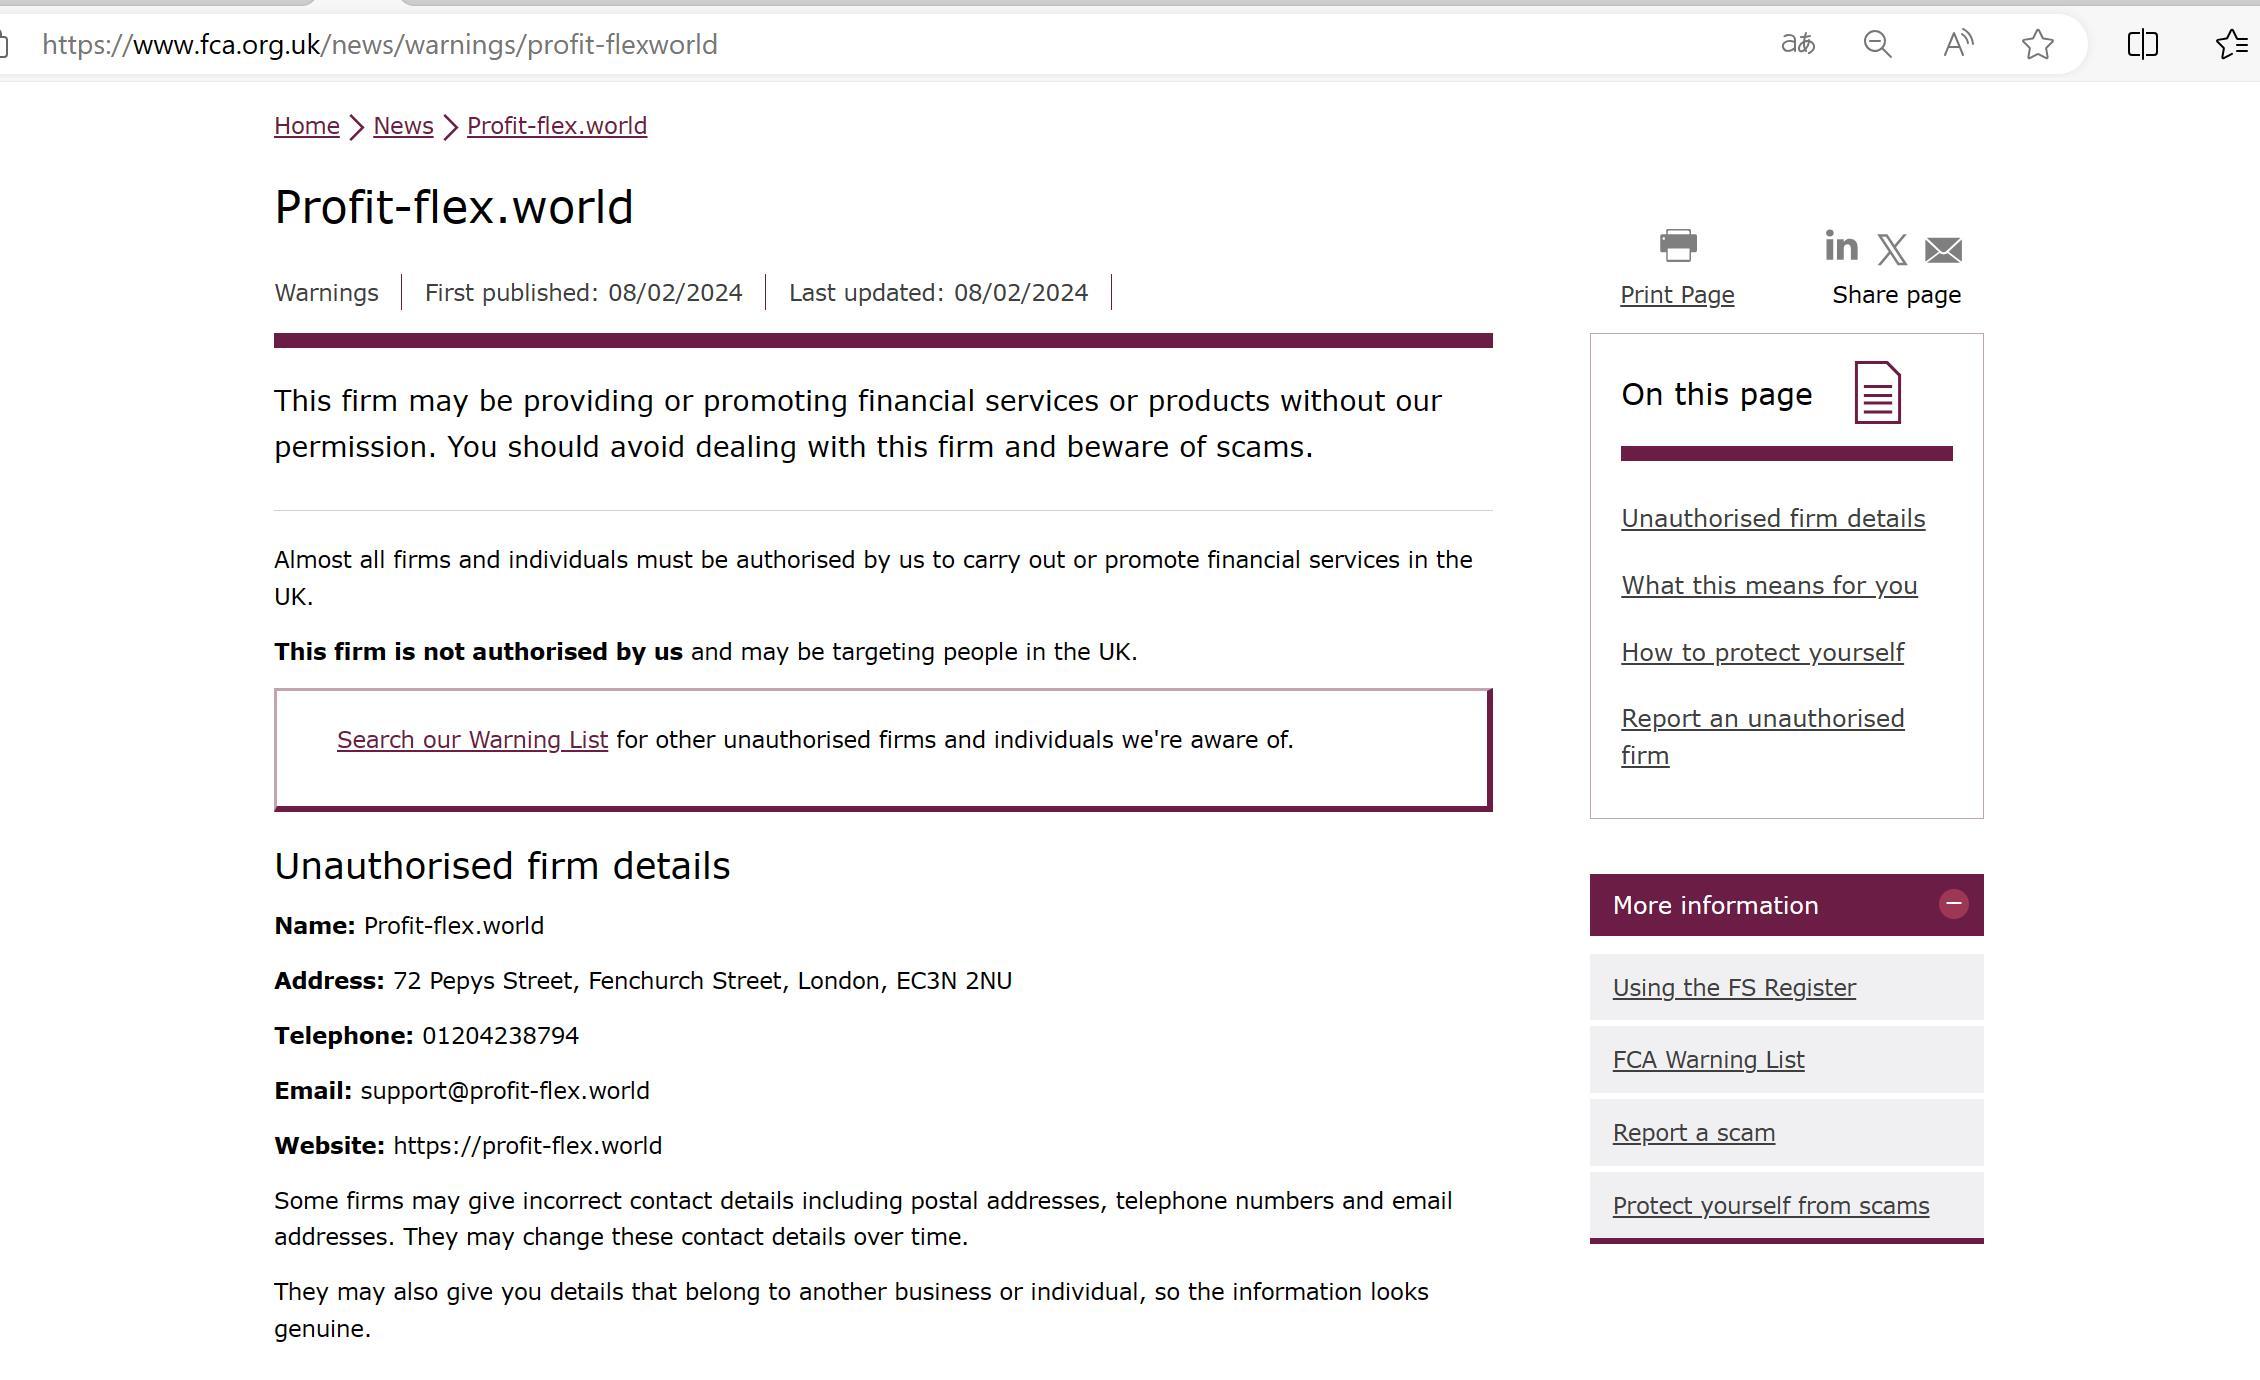This screenshot has width=2260, height=1380.
Task: Share the page on X
Action: click(x=1892, y=249)
